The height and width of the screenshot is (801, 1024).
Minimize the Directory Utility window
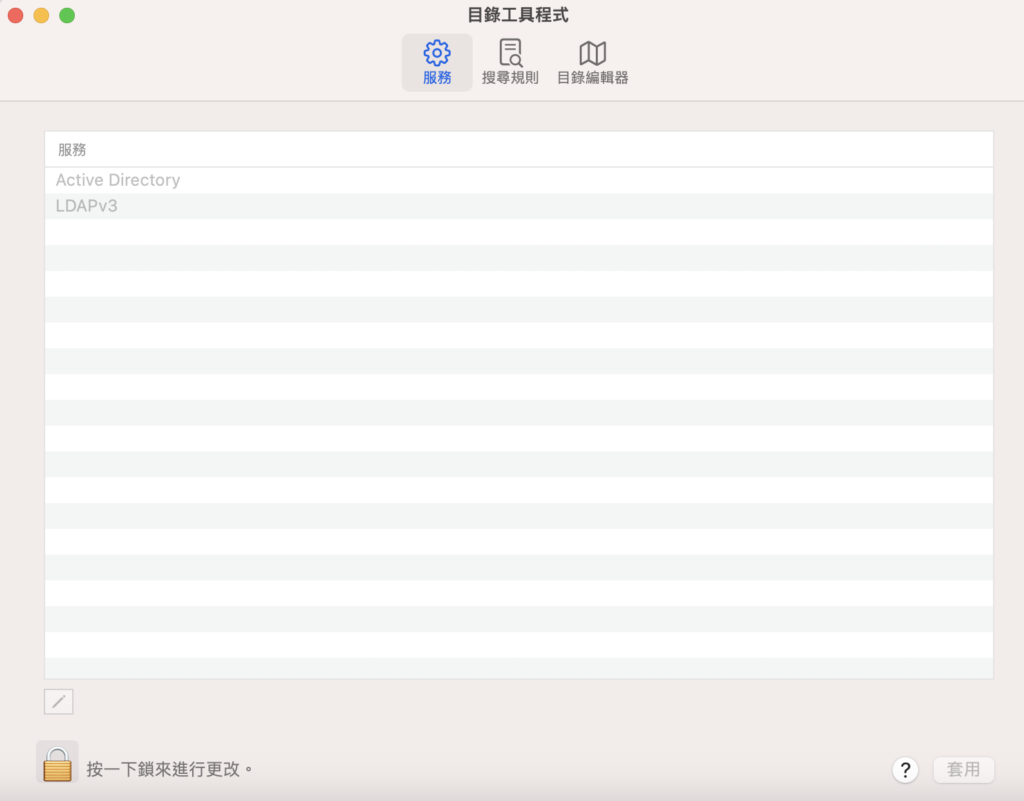41,16
